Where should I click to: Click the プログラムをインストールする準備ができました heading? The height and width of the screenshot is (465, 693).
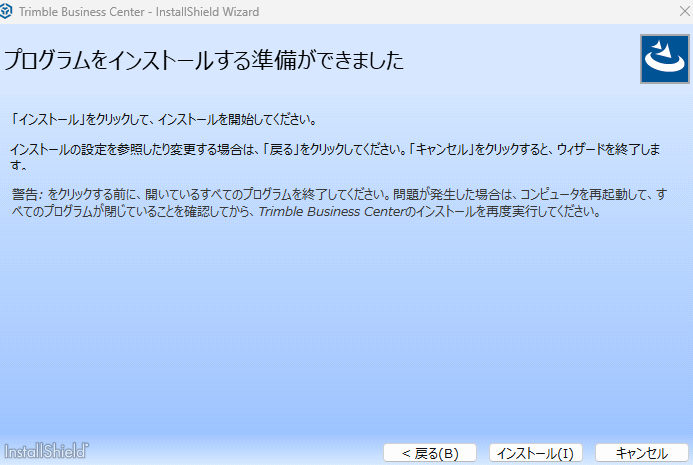click(204, 61)
